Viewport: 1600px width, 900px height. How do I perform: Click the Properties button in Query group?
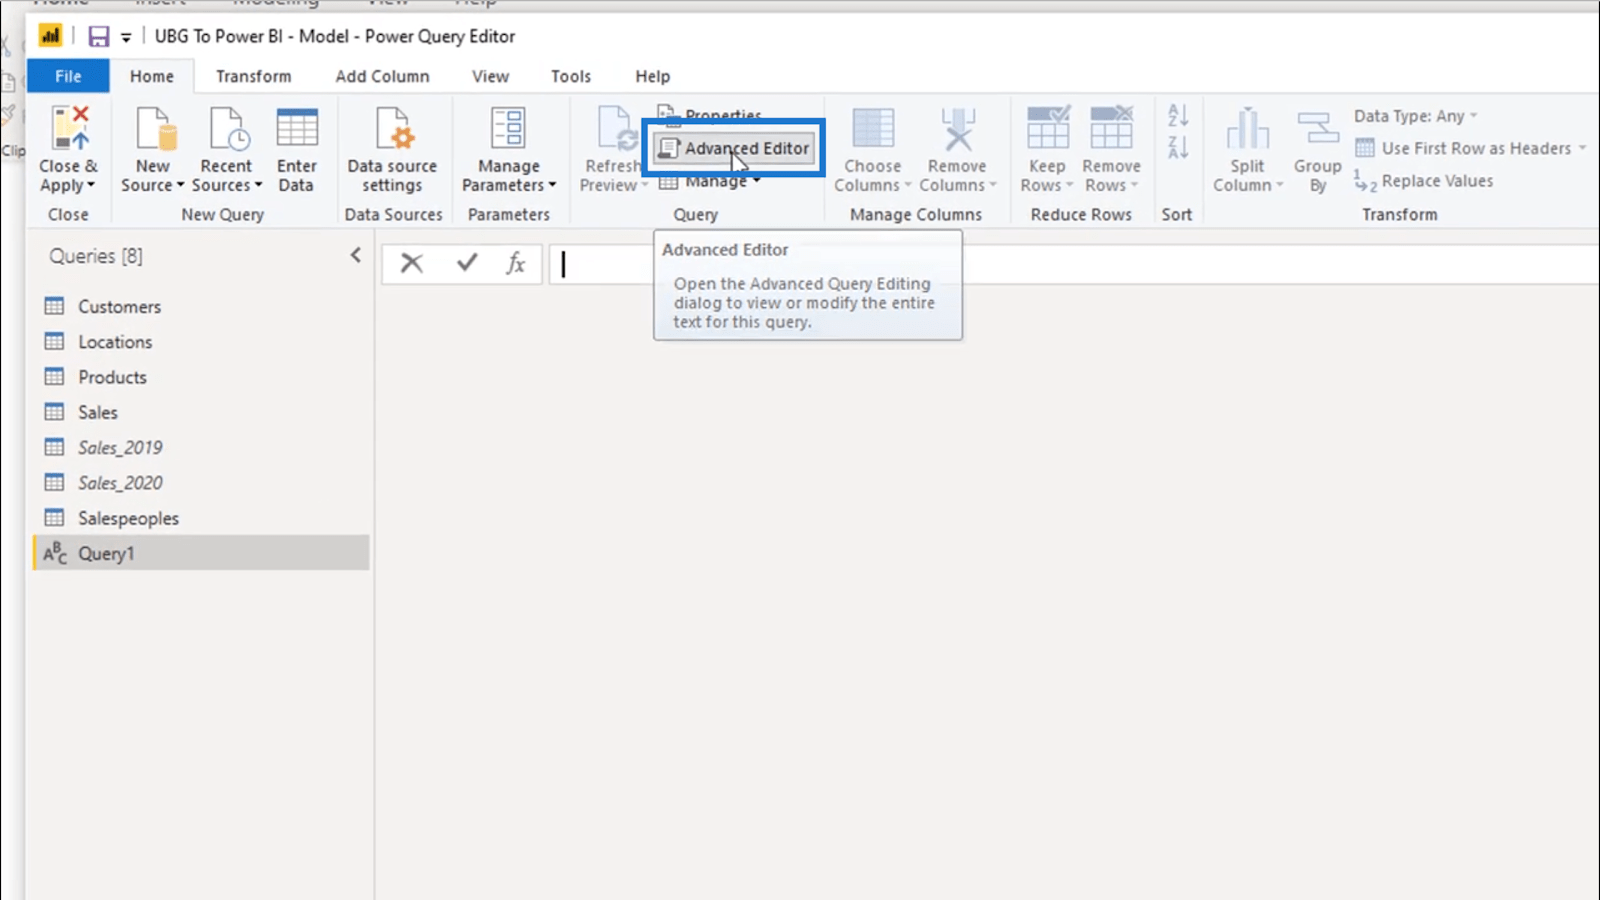[710, 115]
